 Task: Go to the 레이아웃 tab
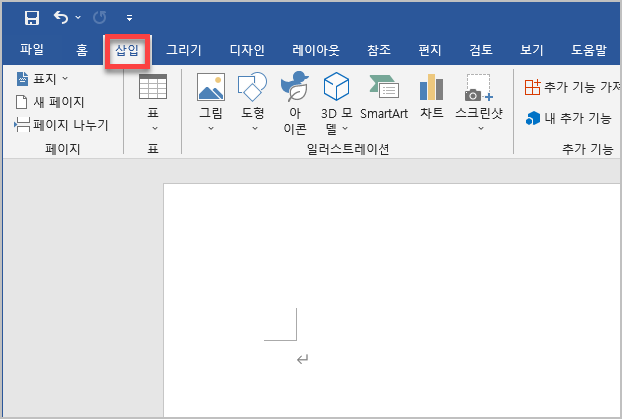(316, 50)
